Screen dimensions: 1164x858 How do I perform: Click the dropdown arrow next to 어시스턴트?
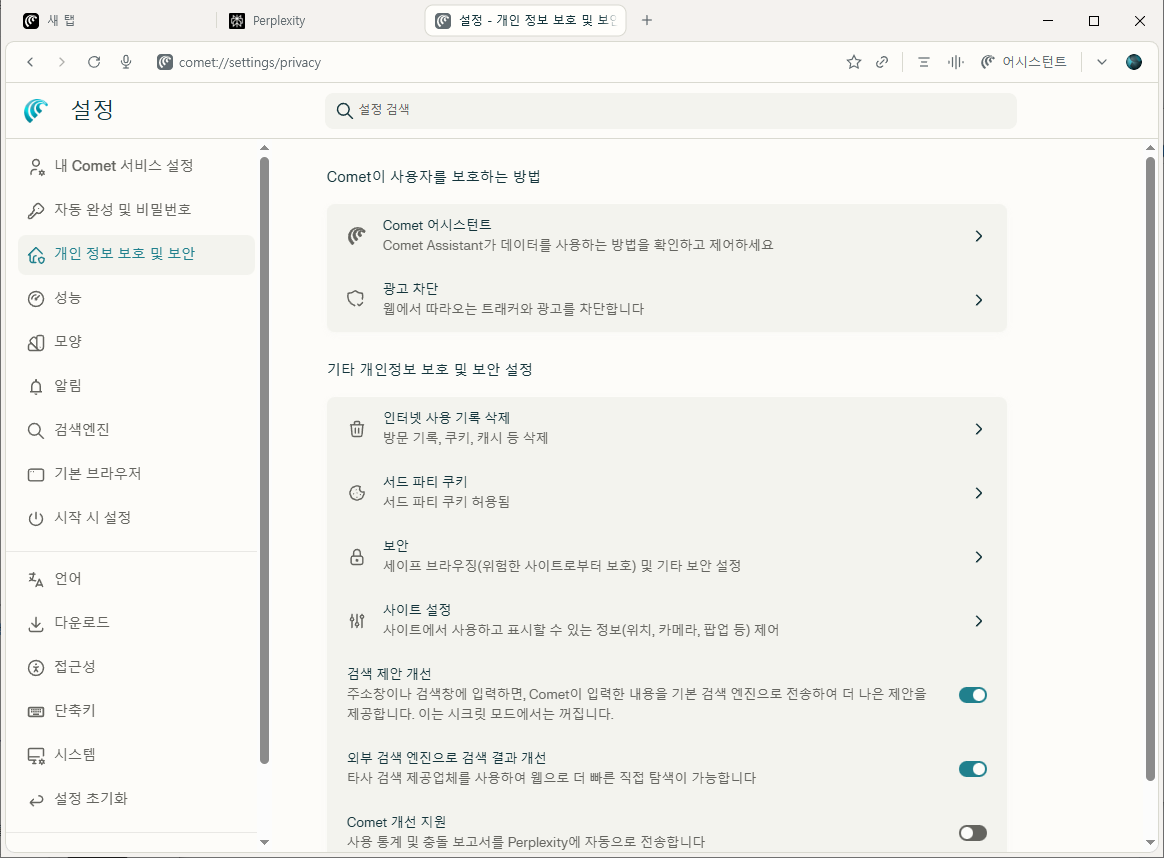1101,61
